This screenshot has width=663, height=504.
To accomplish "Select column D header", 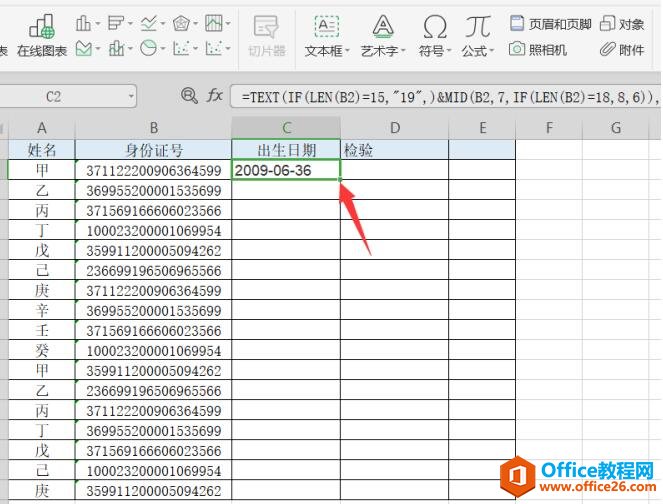I will pyautogui.click(x=395, y=128).
